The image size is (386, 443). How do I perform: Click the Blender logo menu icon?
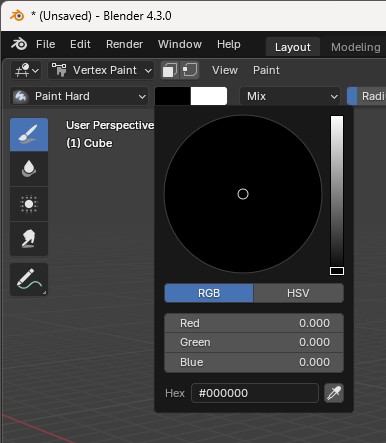[19, 44]
